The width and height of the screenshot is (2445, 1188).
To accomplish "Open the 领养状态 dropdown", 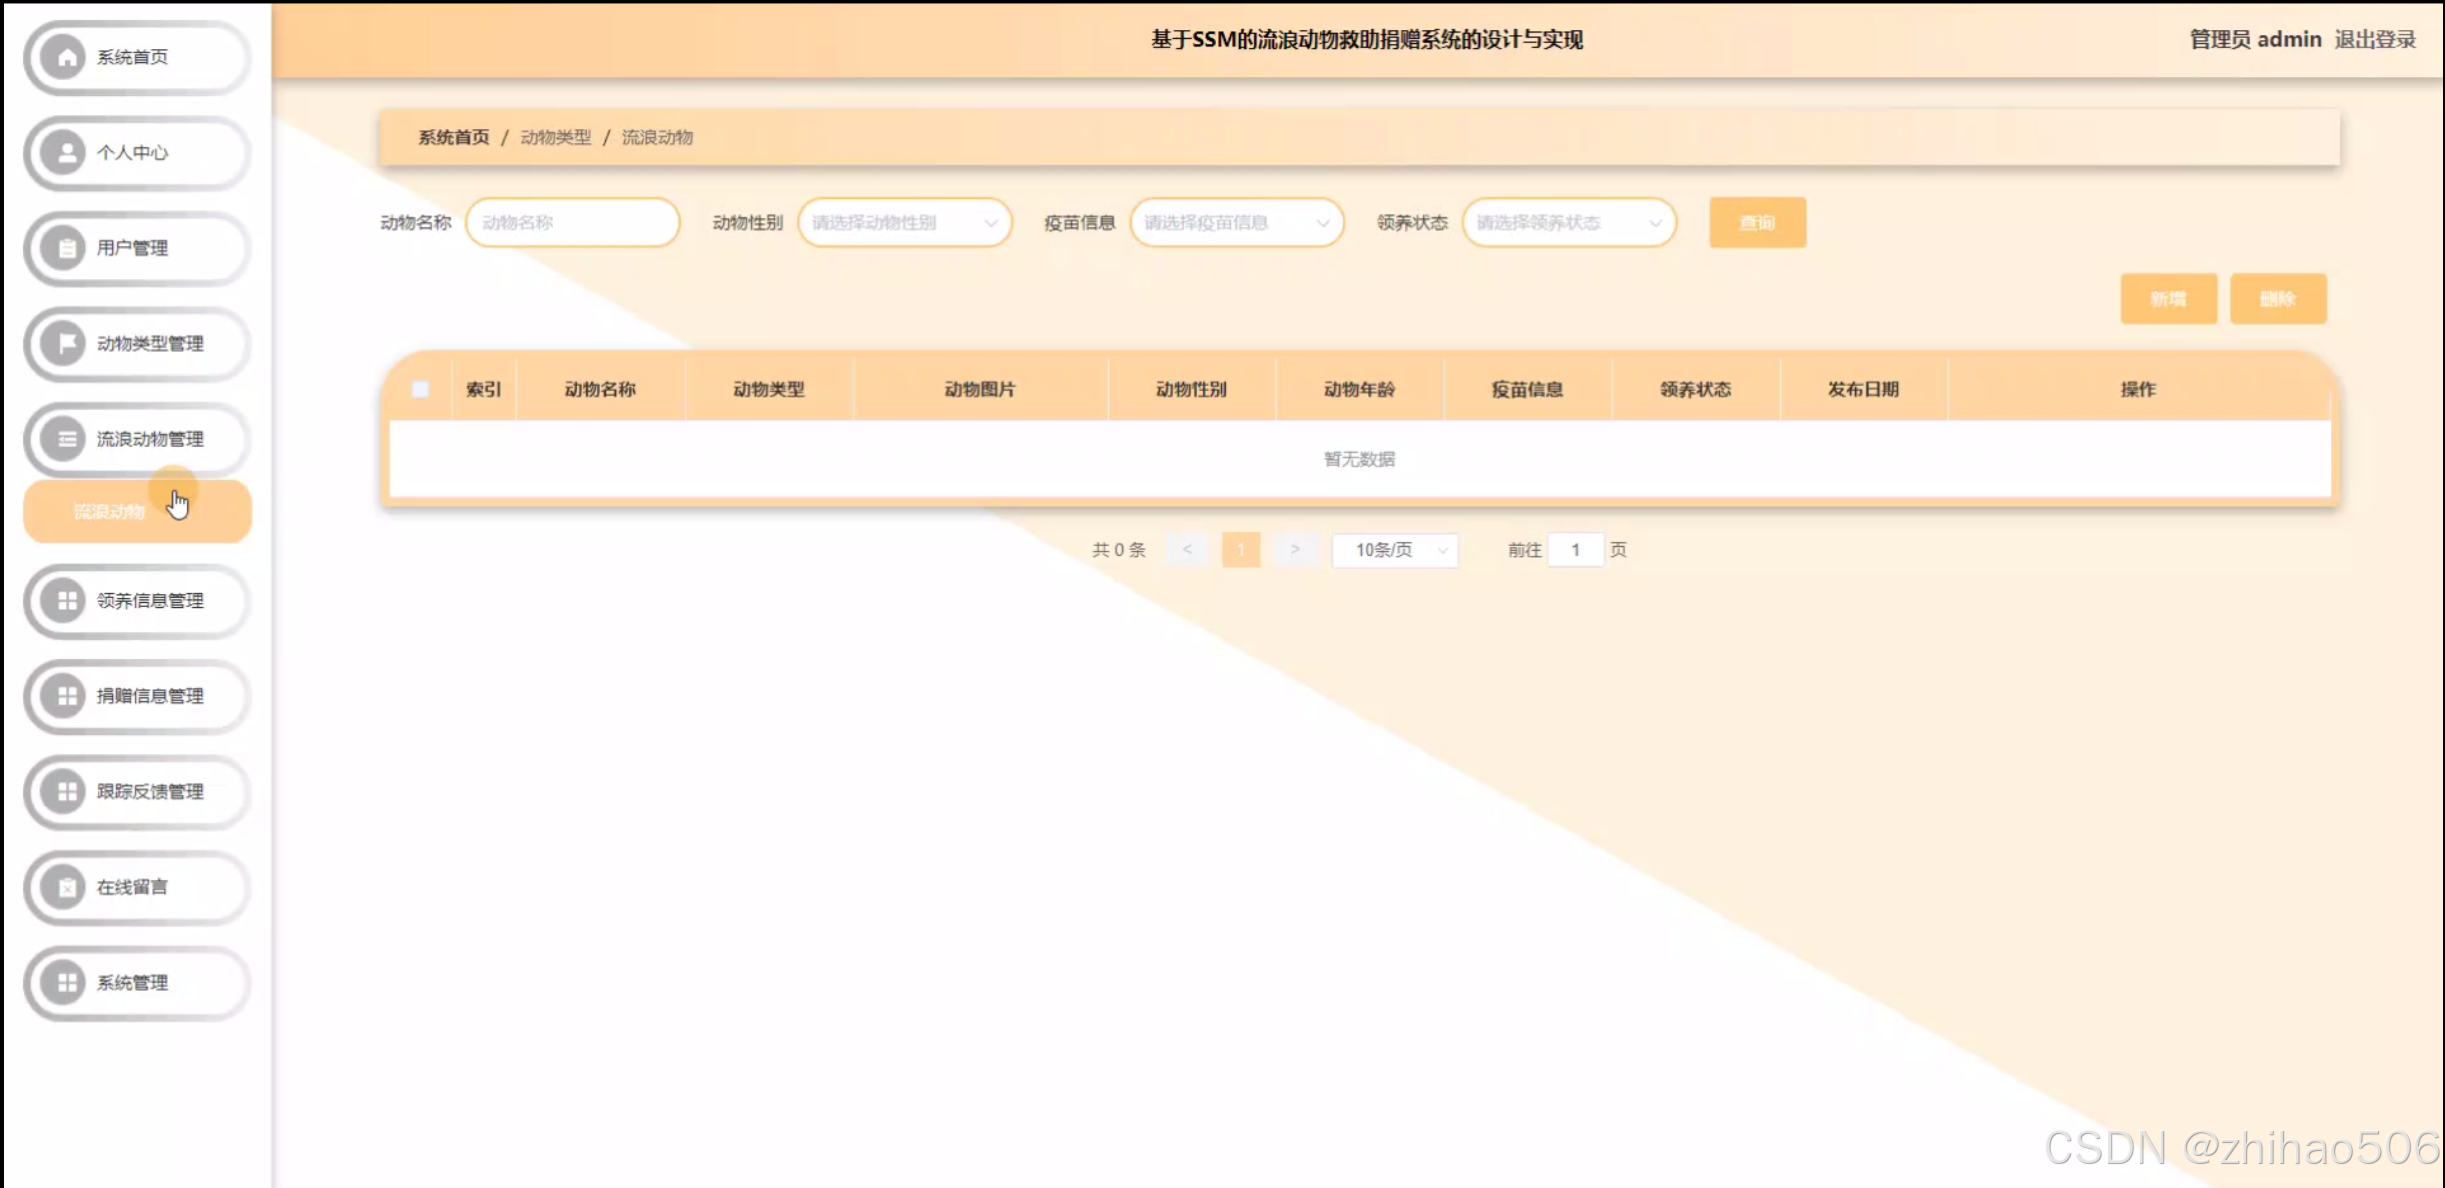I will coord(1568,223).
